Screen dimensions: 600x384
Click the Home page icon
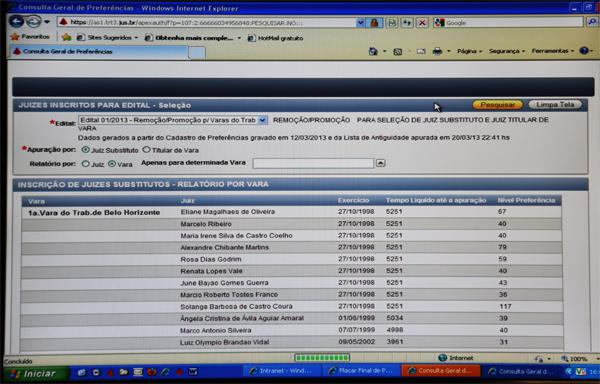pos(373,51)
